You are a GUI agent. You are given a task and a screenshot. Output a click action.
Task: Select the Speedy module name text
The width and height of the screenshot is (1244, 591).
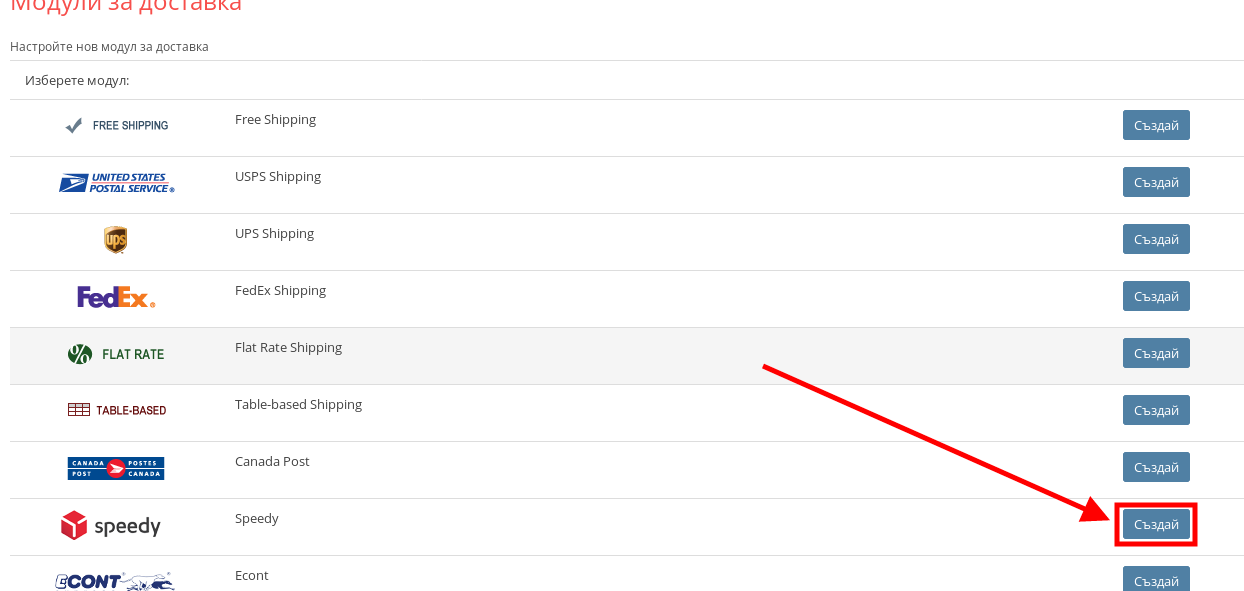(x=257, y=519)
